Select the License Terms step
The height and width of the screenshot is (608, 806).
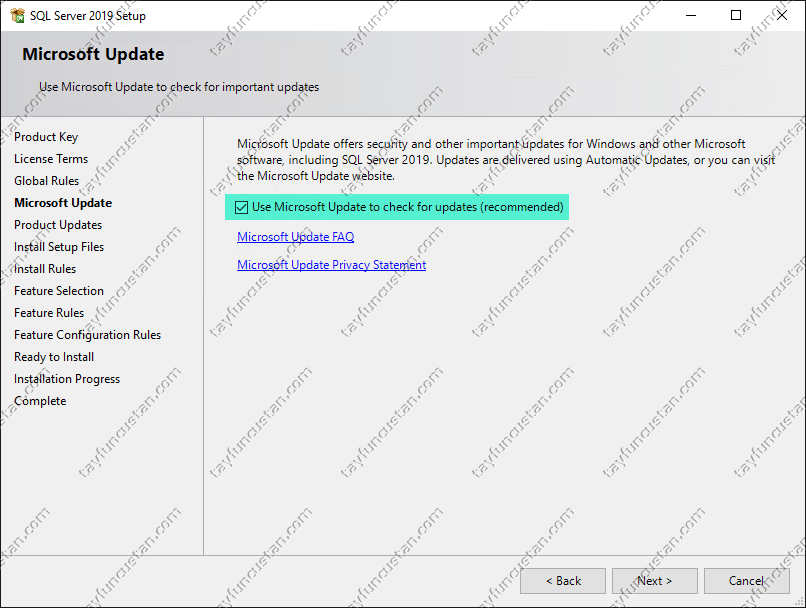51,159
